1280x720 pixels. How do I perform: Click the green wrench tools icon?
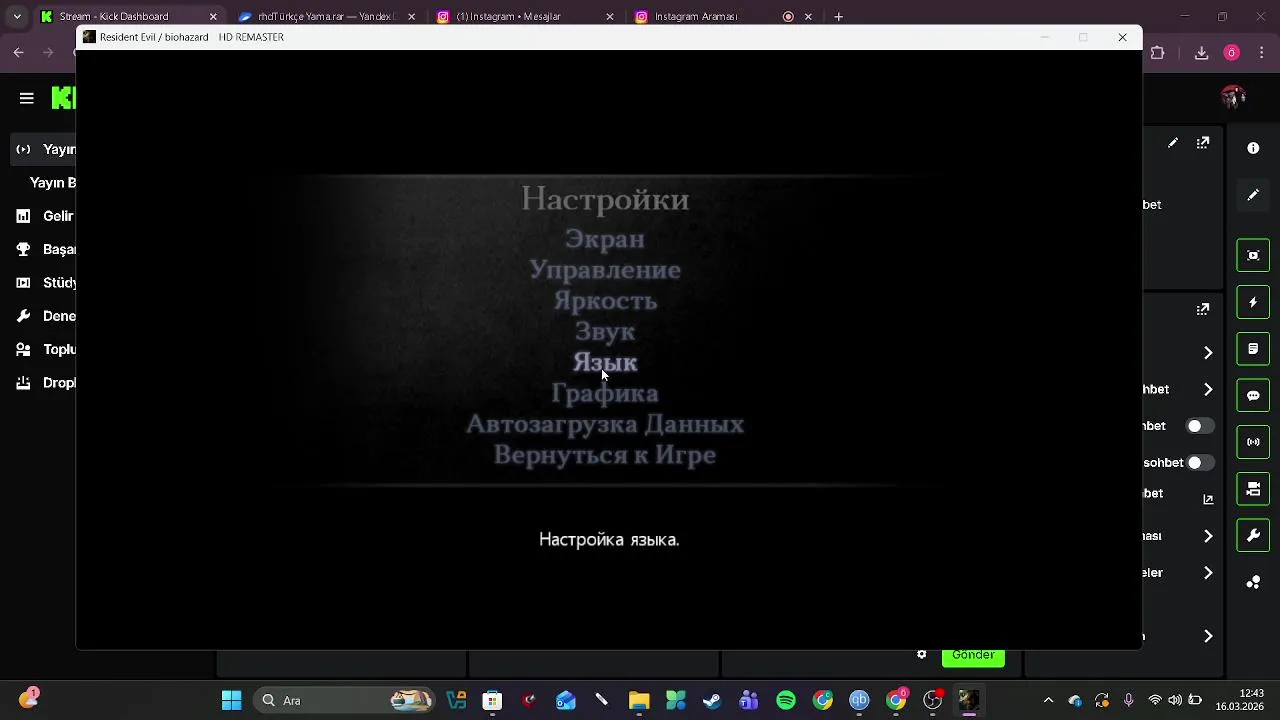1253,535
